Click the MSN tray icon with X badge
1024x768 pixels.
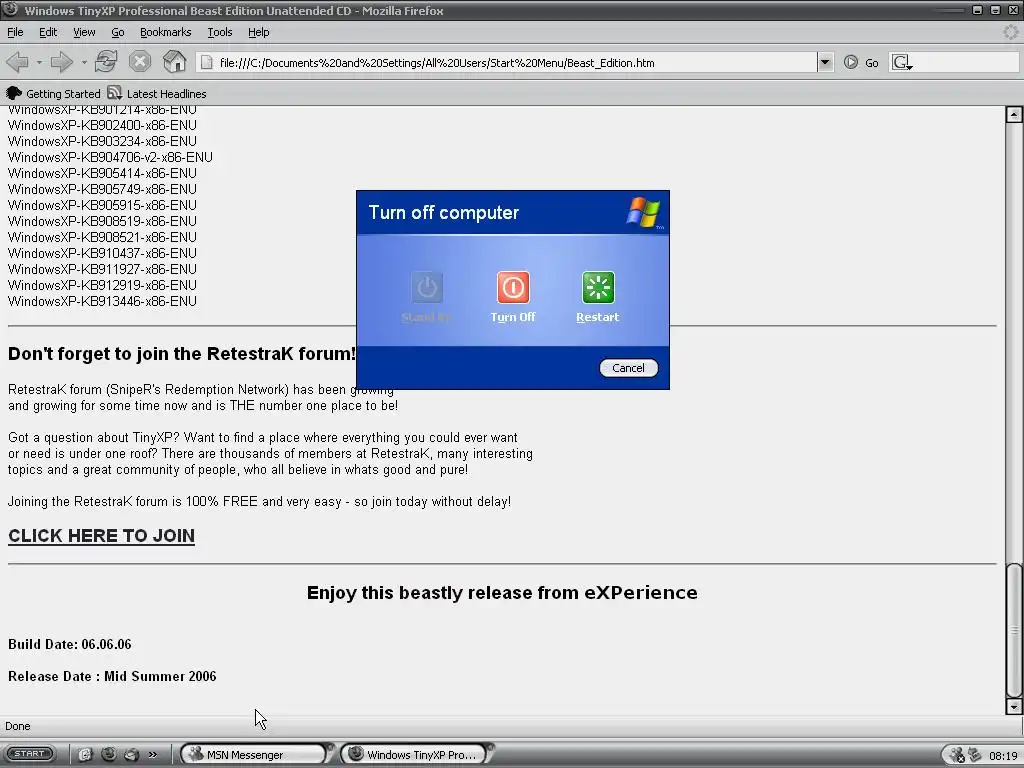[x=957, y=756]
